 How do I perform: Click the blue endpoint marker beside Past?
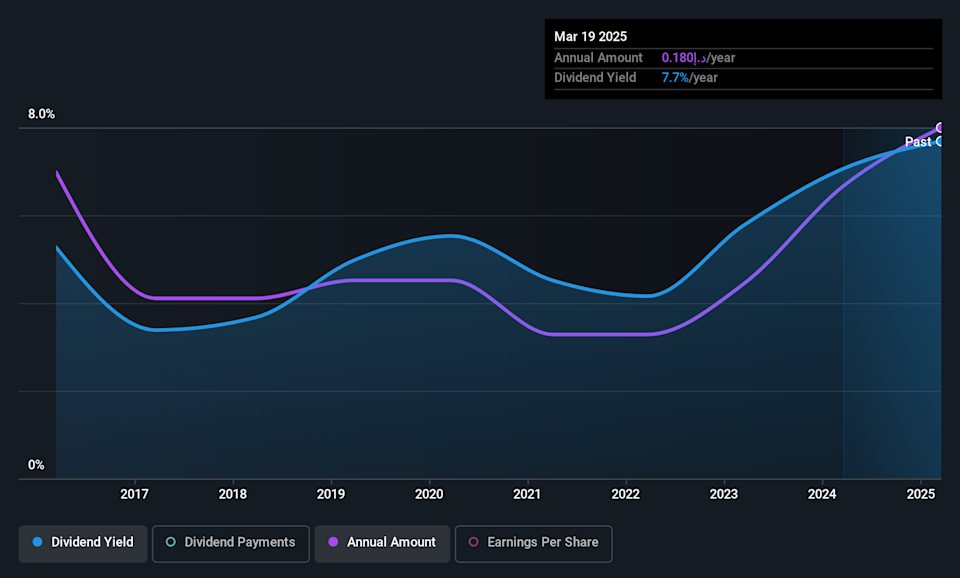[x=940, y=142]
